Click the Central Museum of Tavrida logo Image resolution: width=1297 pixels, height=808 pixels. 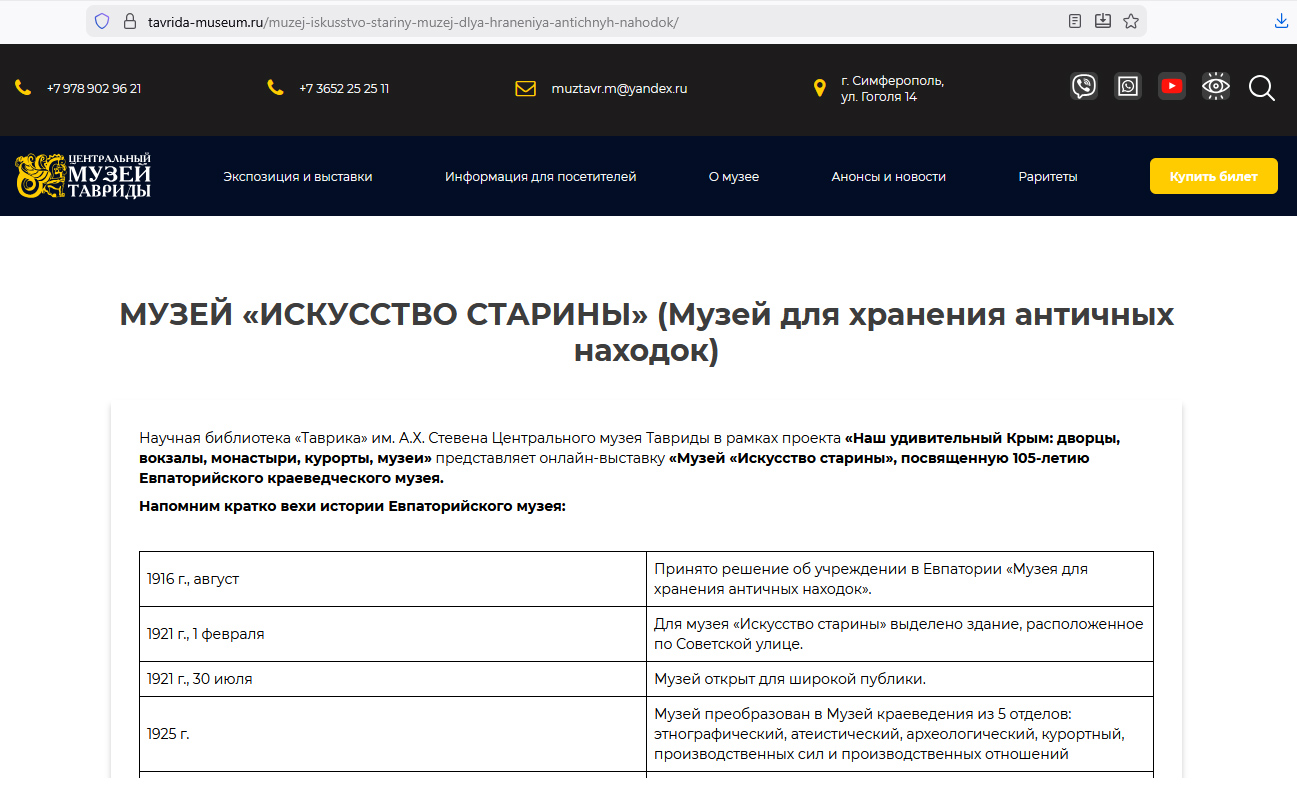click(84, 176)
